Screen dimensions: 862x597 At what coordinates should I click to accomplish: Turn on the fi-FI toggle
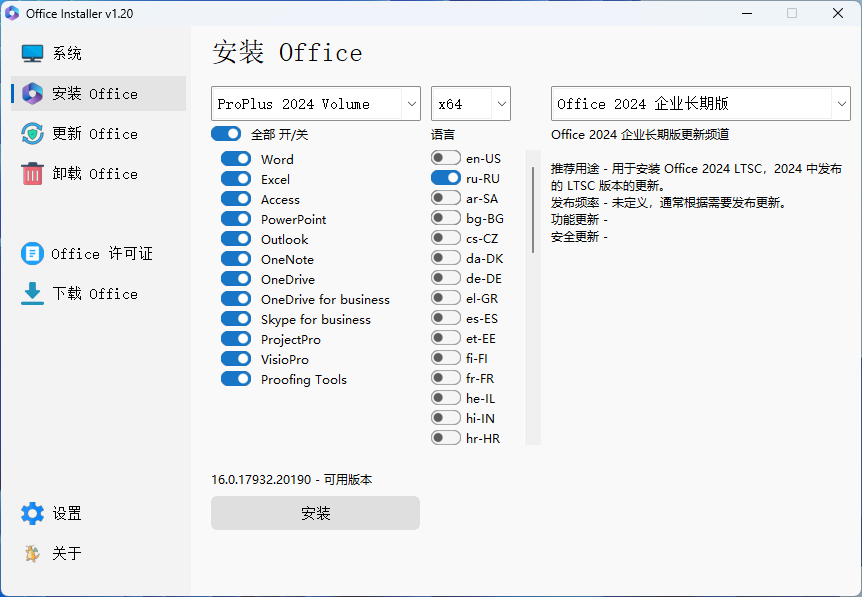[446, 358]
